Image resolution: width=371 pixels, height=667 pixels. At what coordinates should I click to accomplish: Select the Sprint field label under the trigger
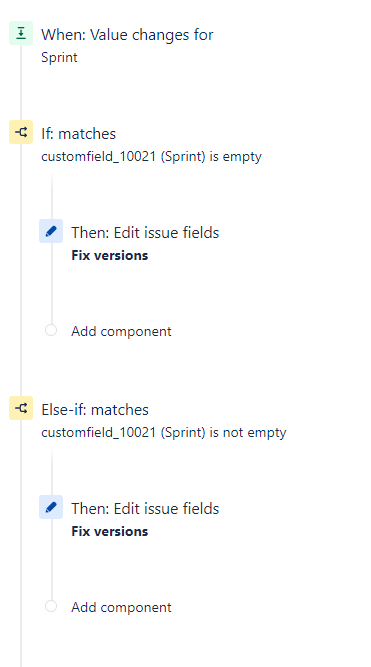click(59, 57)
